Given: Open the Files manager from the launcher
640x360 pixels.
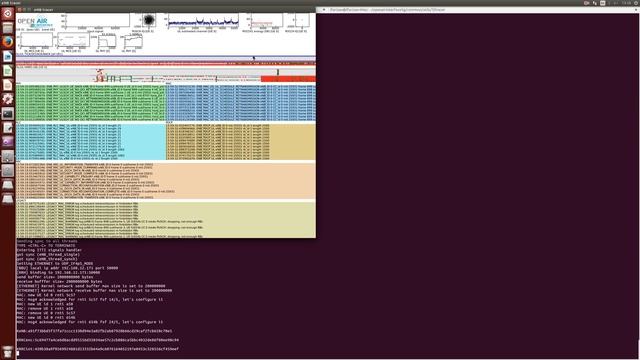Looking at the screenshot, I should 7,28.
